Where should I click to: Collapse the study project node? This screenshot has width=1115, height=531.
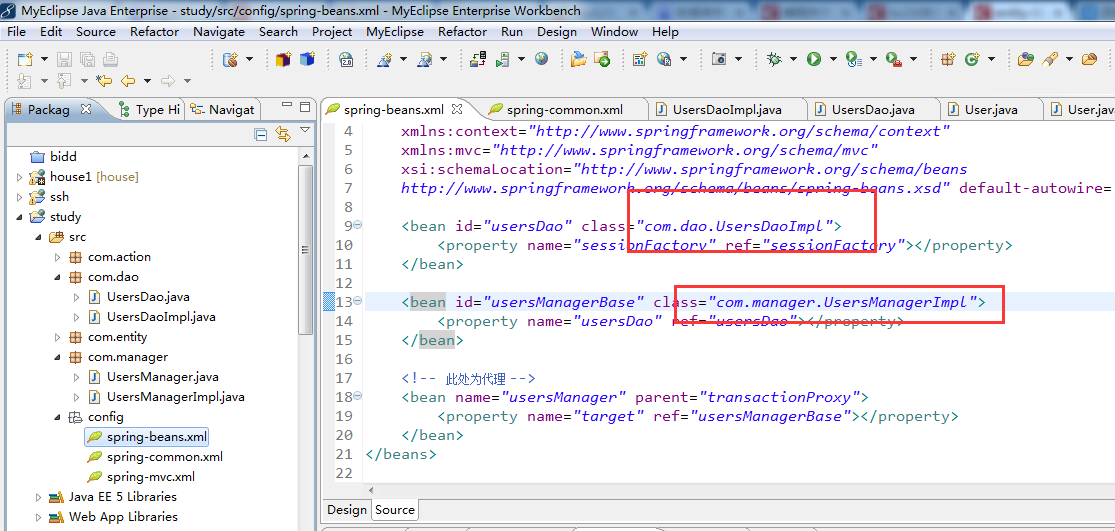click(x=19, y=217)
